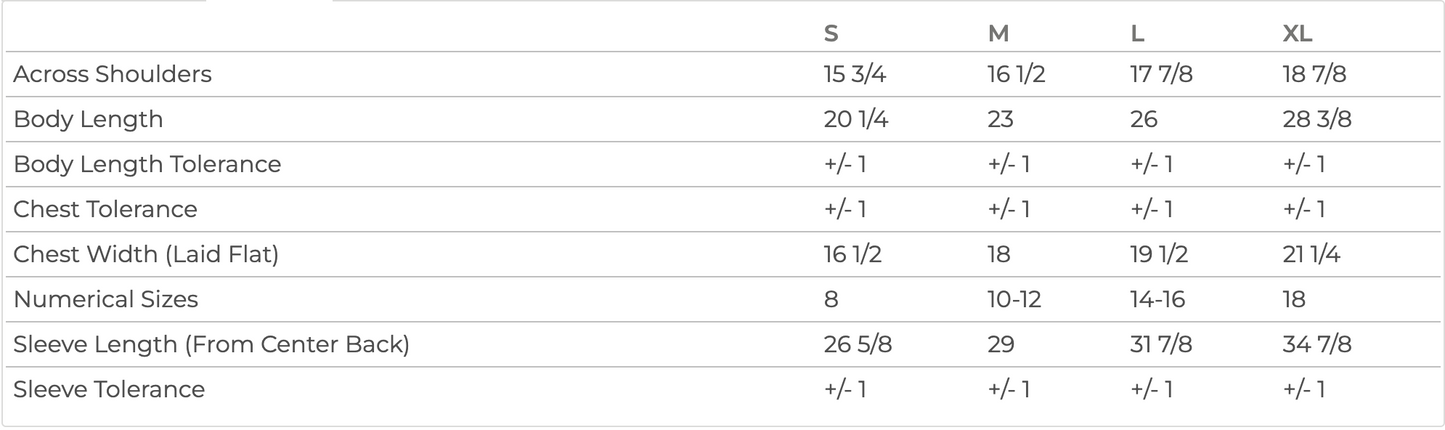Viewport: 1445px width, 430px height.
Task: Select the 20 1/4 body length value
Action: click(x=855, y=119)
